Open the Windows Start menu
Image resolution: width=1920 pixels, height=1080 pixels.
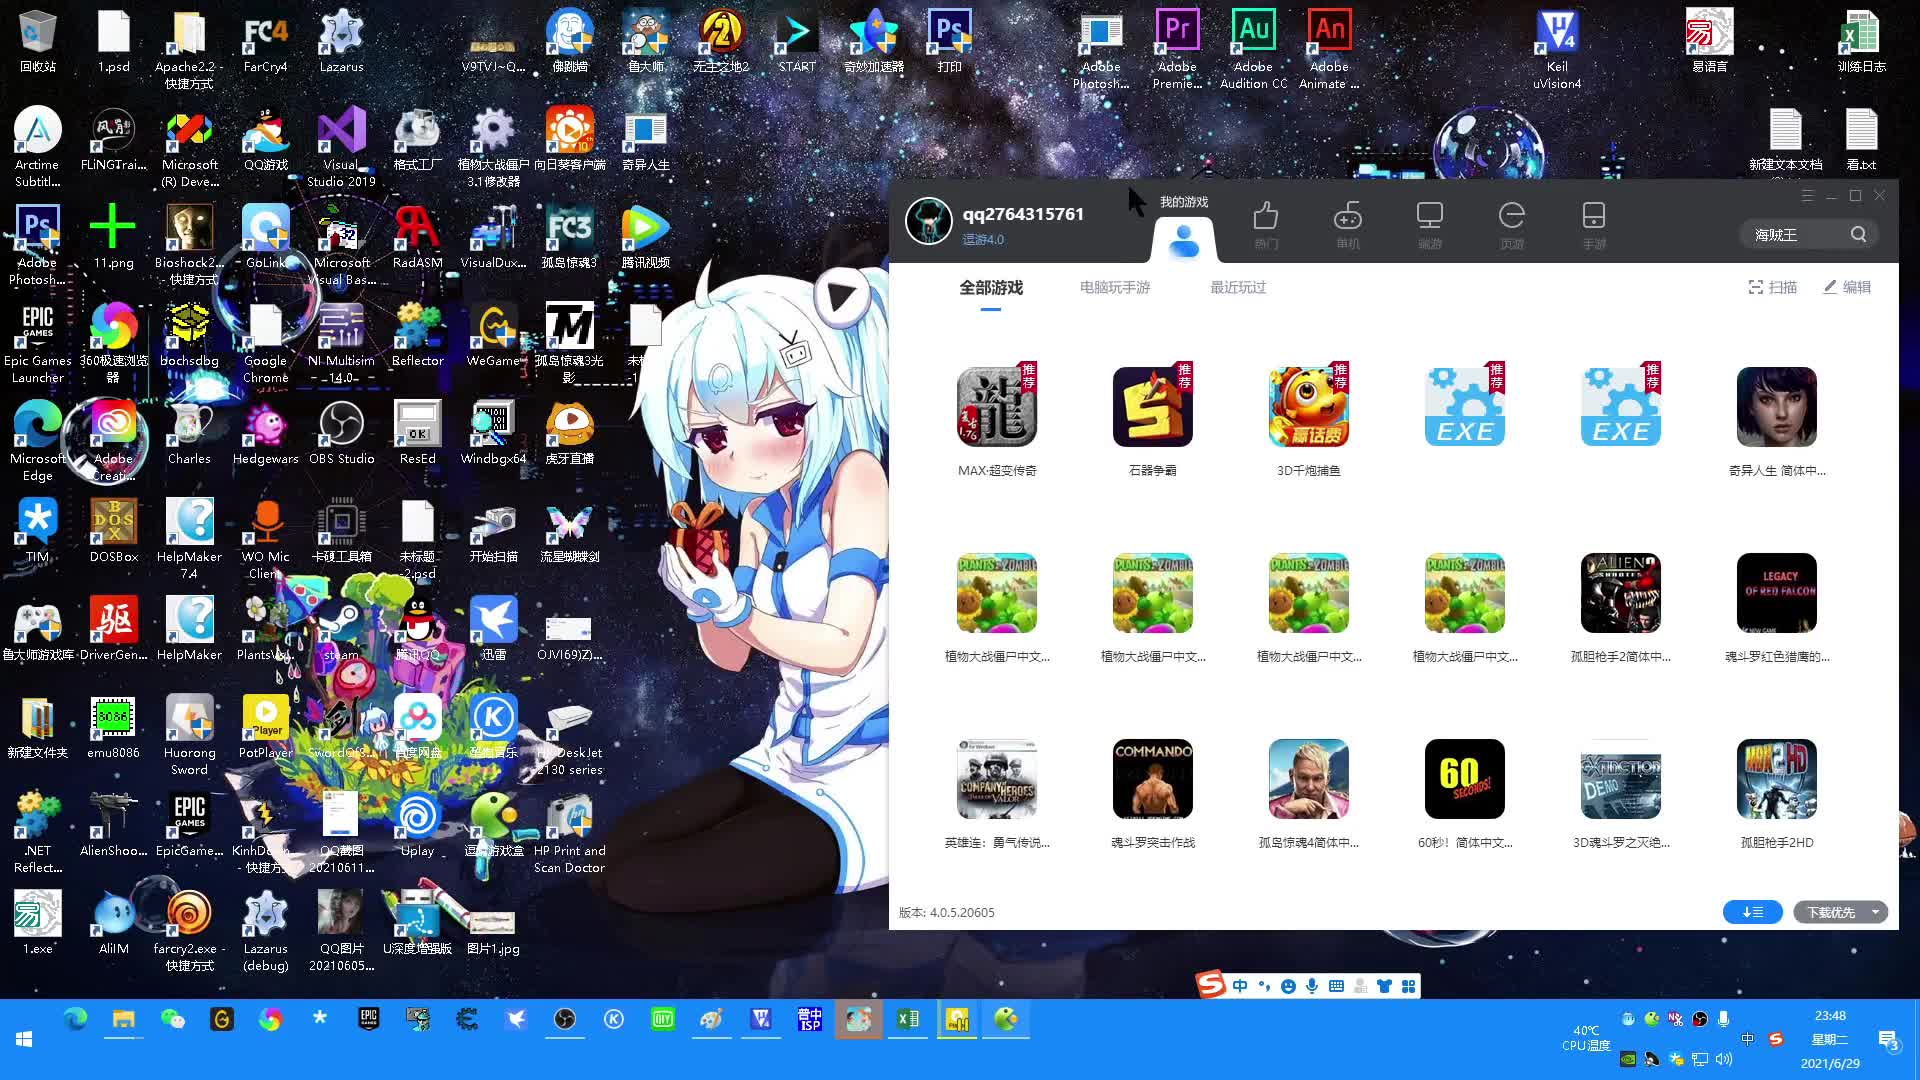click(24, 1039)
